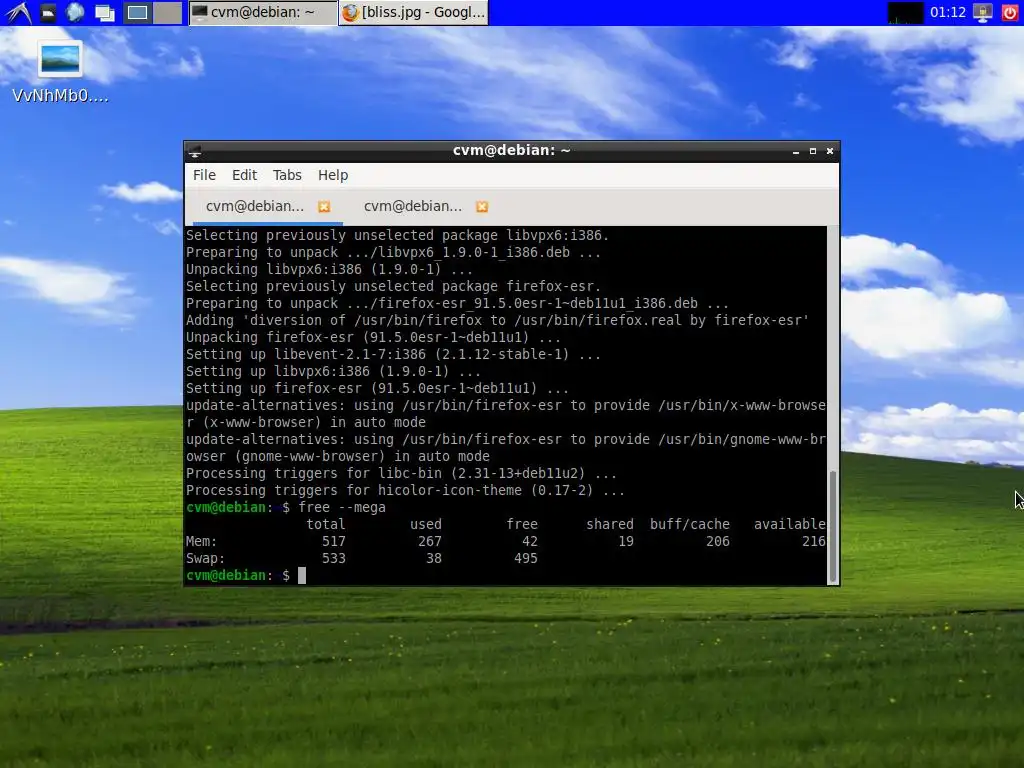
Task: Click the 'free --mega' command text
Action: coord(342,507)
